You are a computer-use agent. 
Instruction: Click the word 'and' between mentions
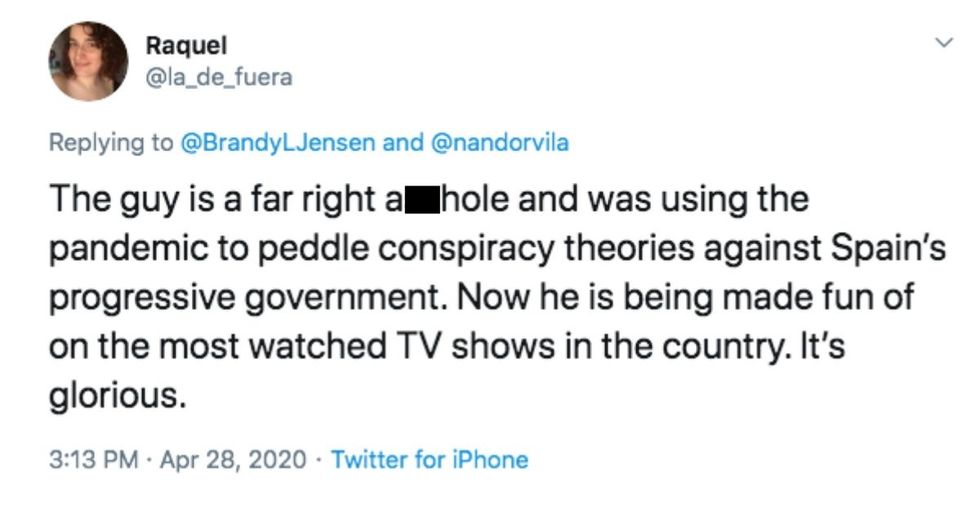[403, 142]
